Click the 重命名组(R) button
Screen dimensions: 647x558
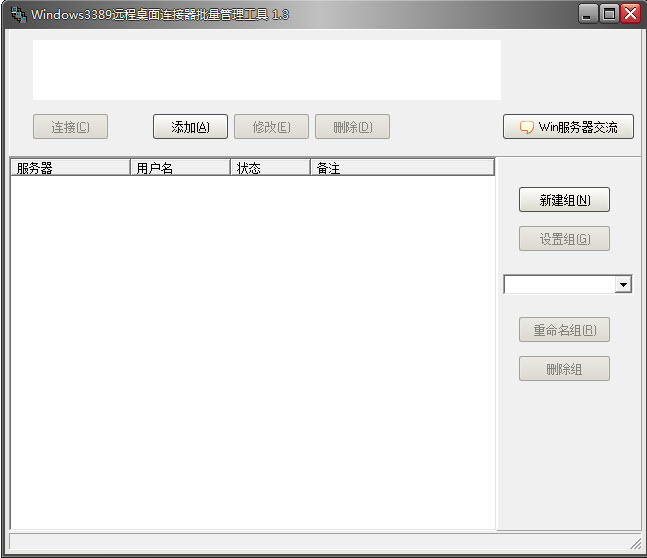pos(564,330)
